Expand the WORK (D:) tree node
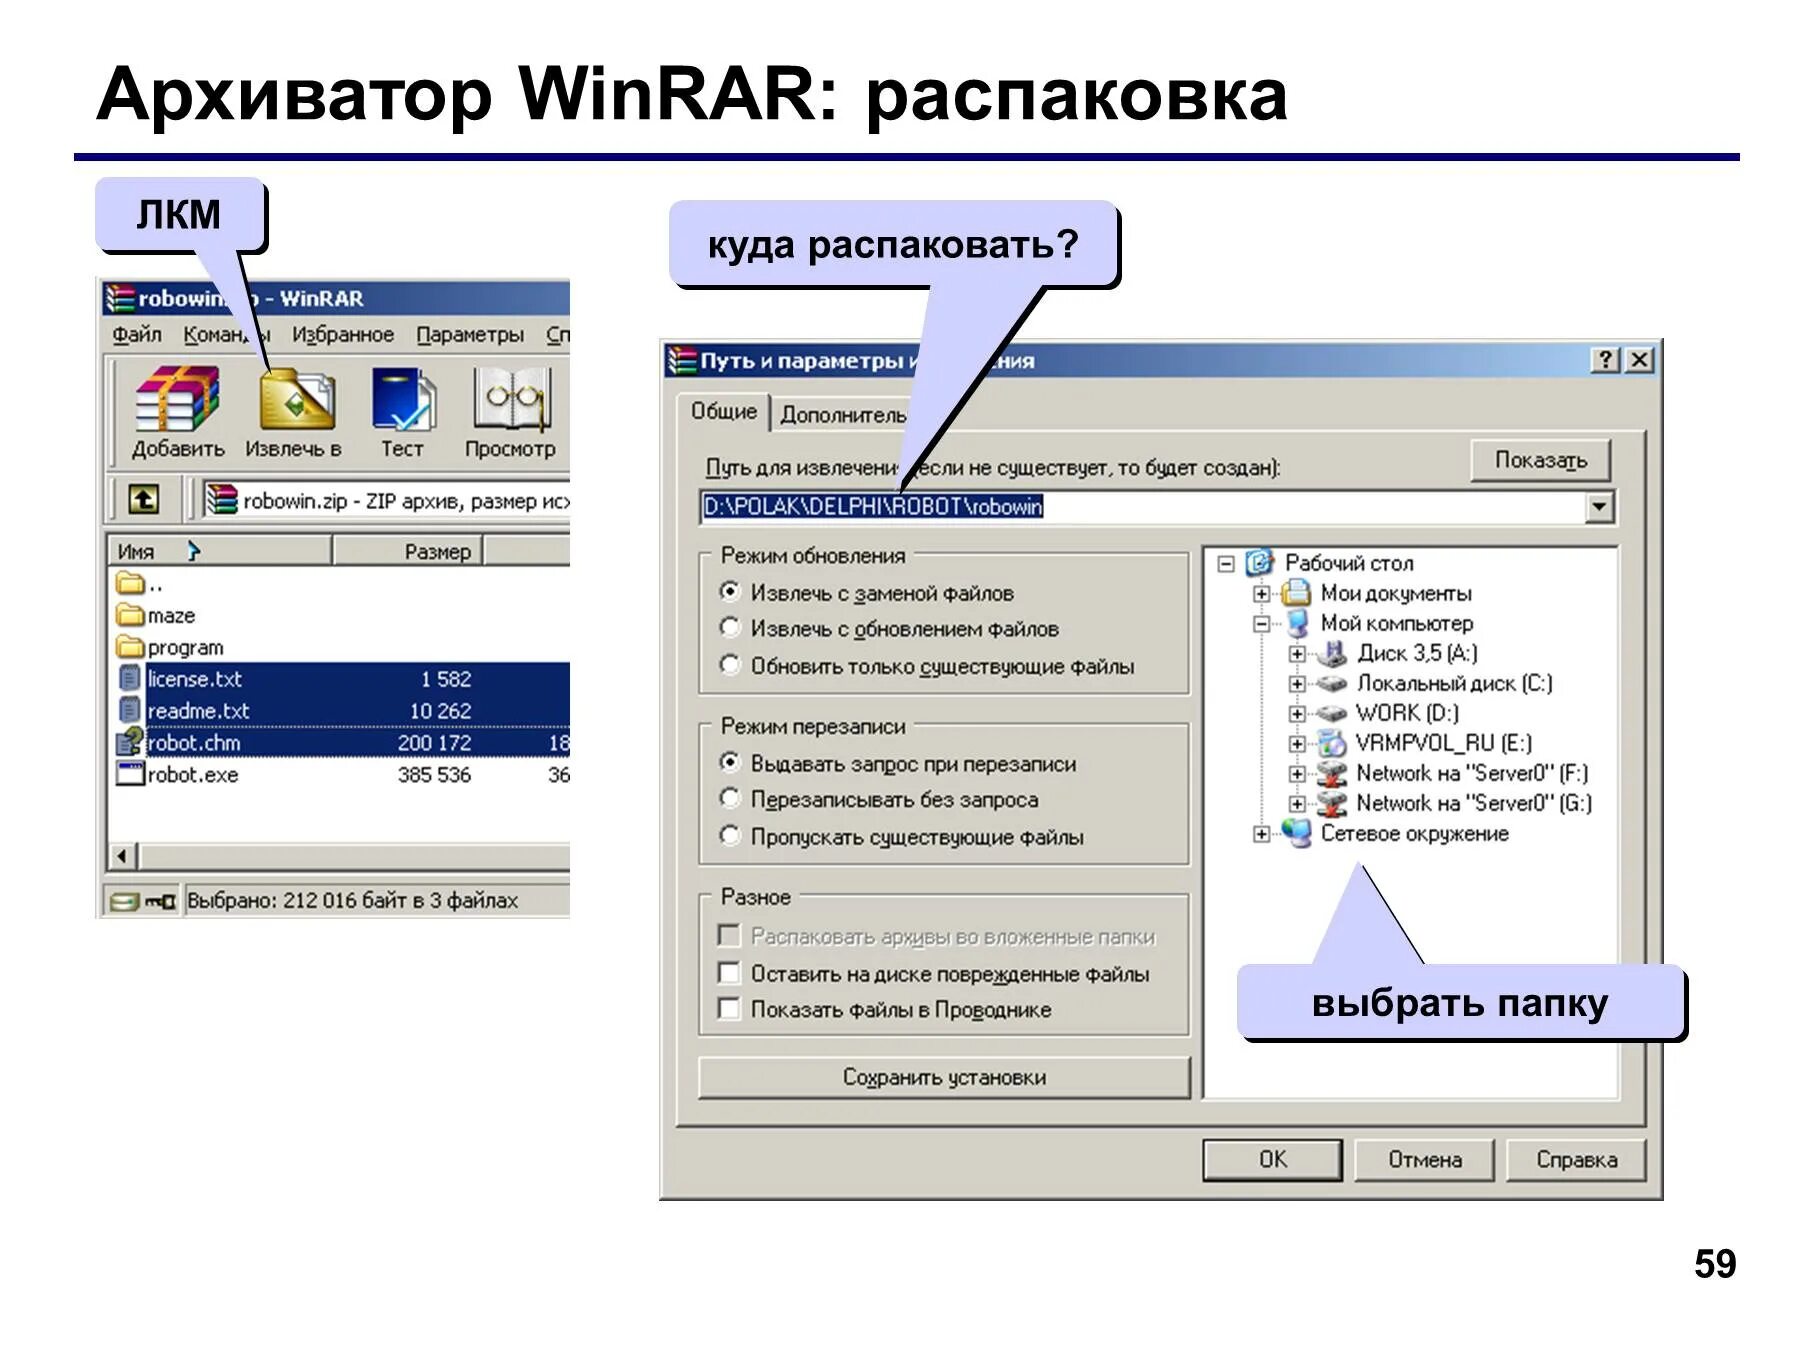 click(x=1297, y=714)
